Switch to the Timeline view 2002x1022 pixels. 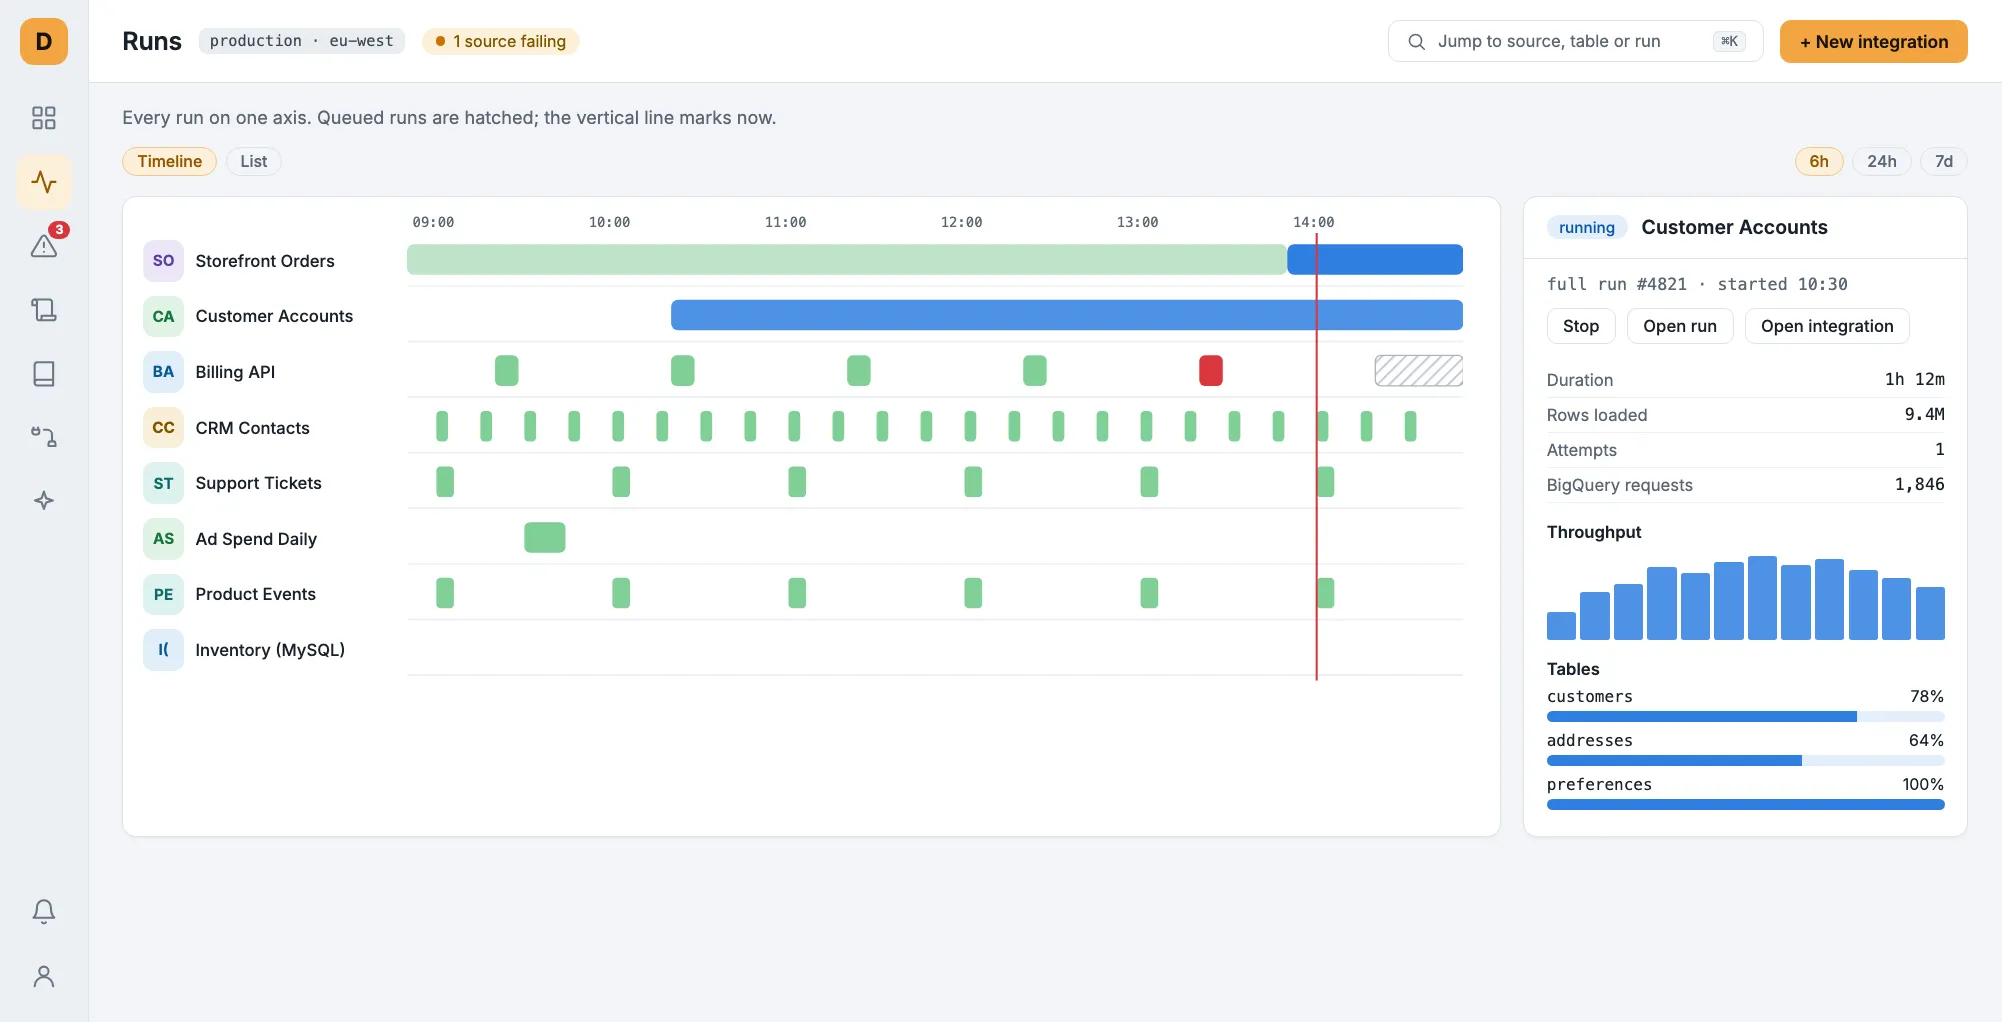[169, 161]
